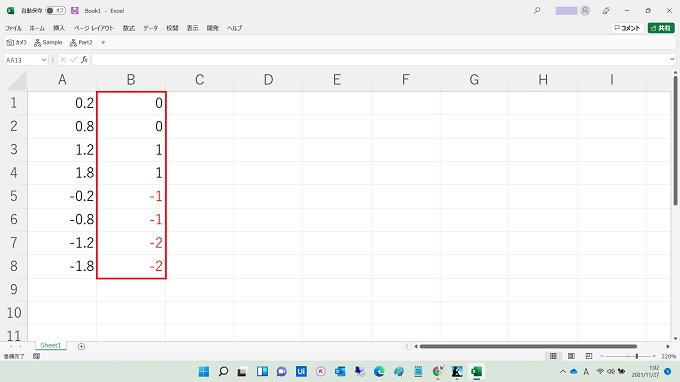
Task: Switch to Normal view in status bar
Action: tap(553, 356)
